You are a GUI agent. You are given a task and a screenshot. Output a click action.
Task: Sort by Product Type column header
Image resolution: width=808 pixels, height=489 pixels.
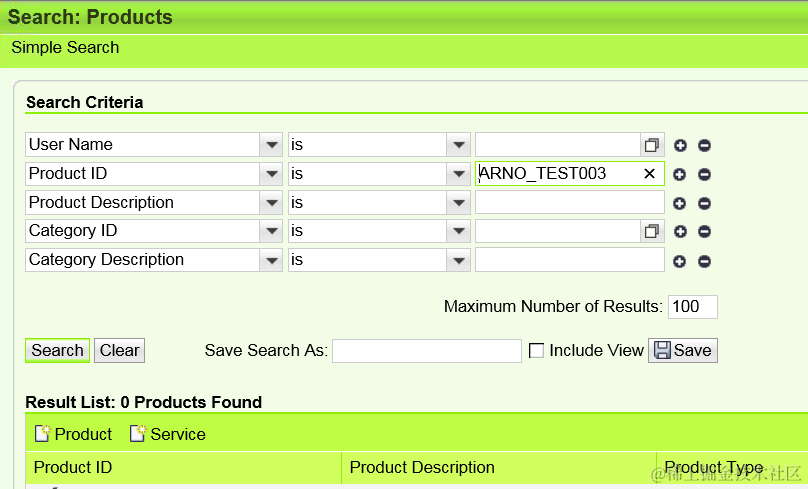(732, 467)
